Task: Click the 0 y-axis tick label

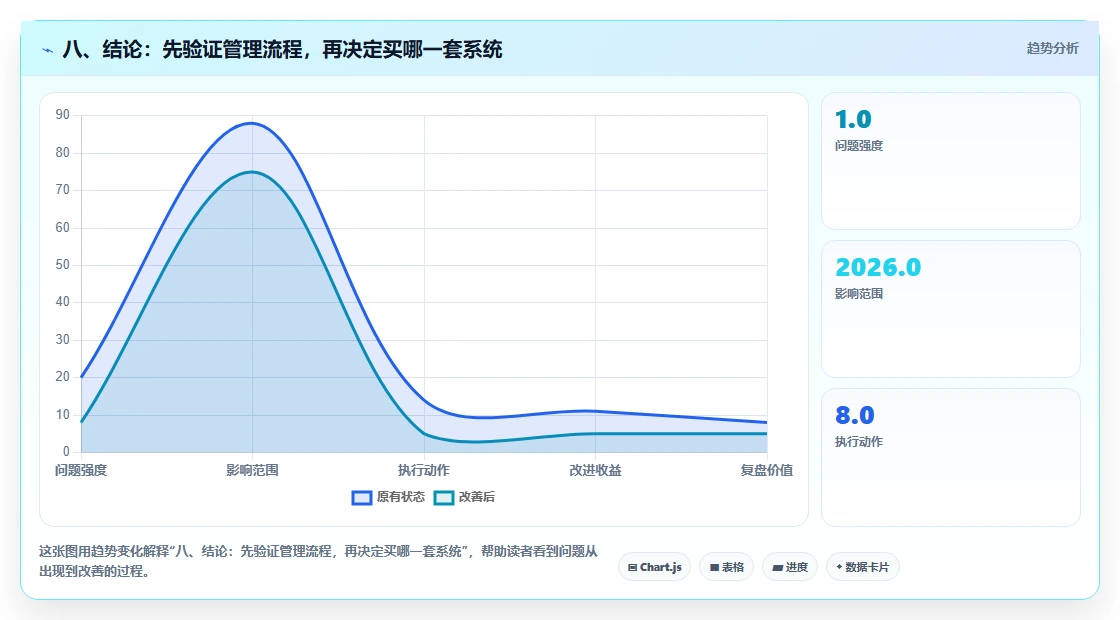Action: (66, 451)
